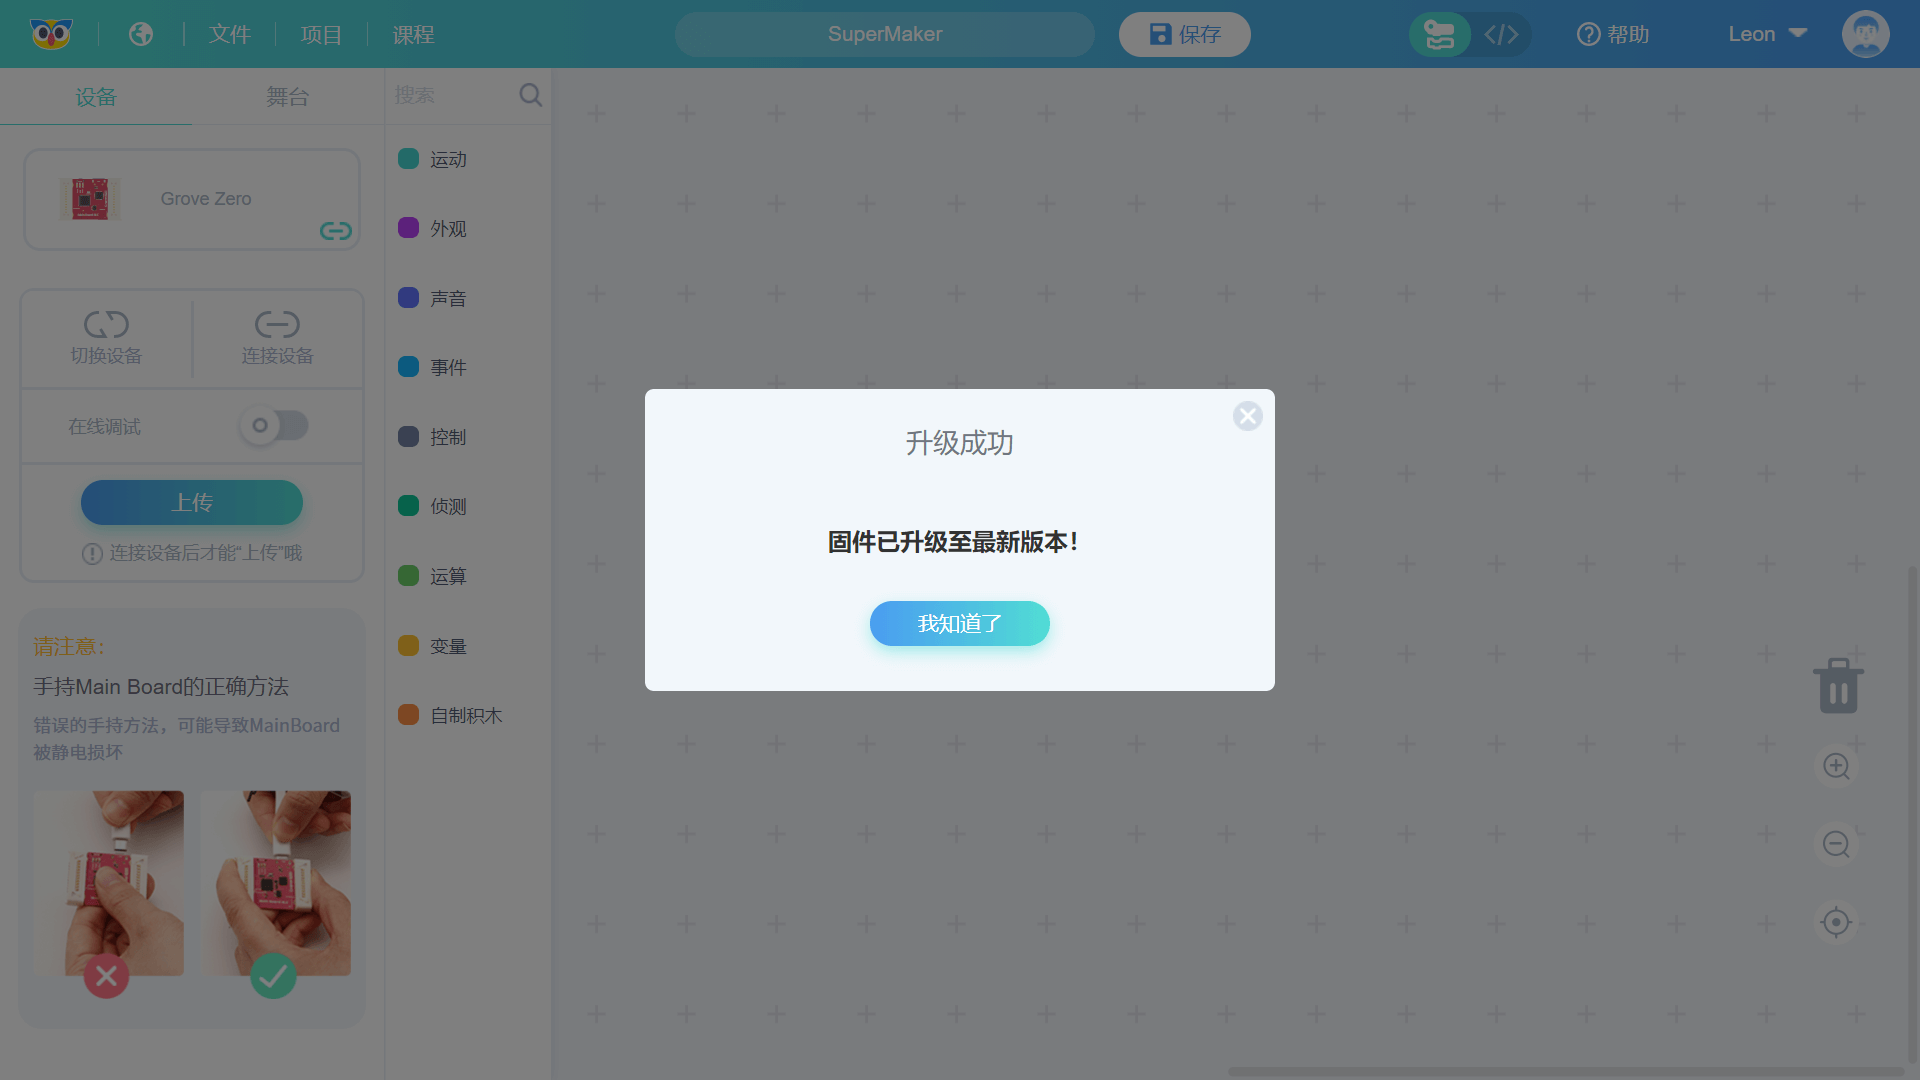Close the 升级成功 dialog
The image size is (1920, 1080).
pyautogui.click(x=1247, y=416)
